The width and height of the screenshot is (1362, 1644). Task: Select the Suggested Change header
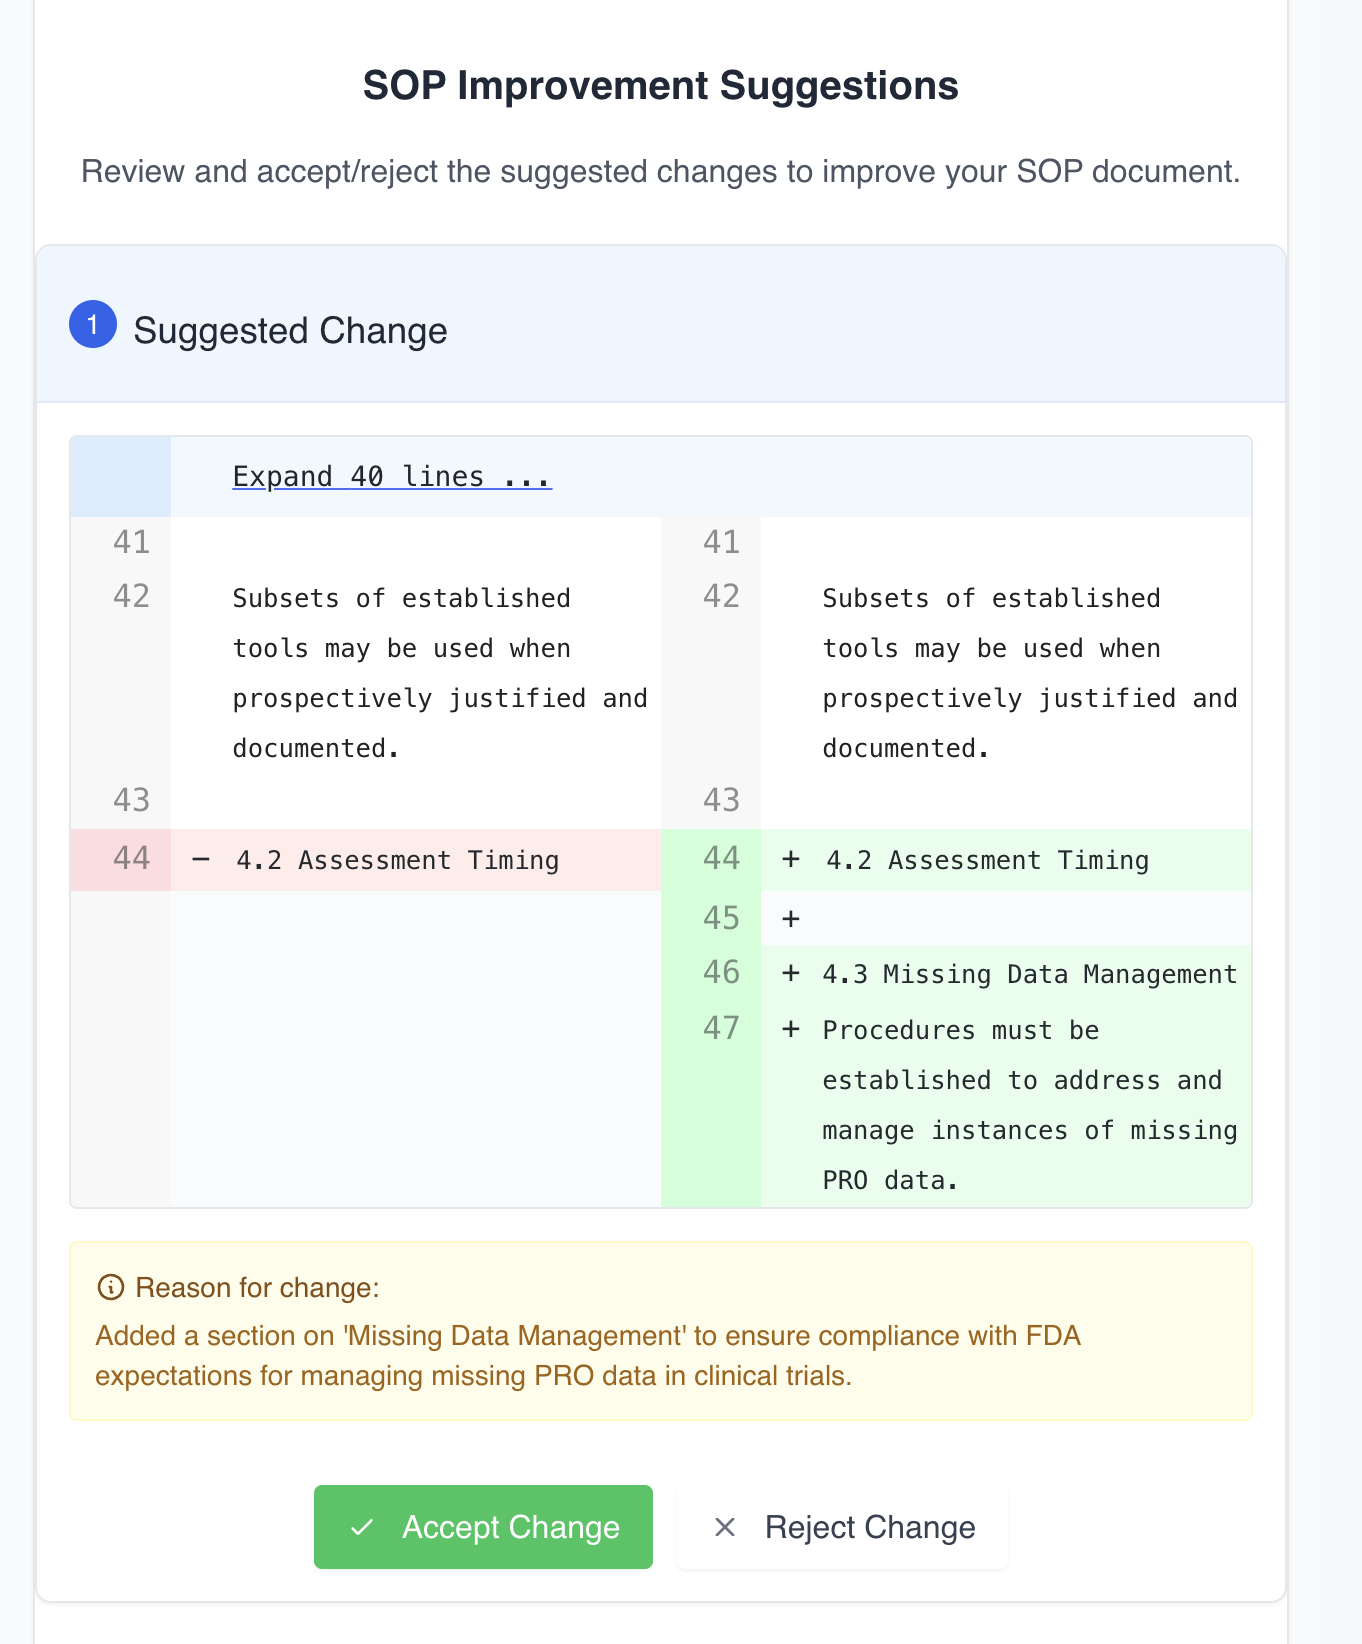[x=290, y=330]
